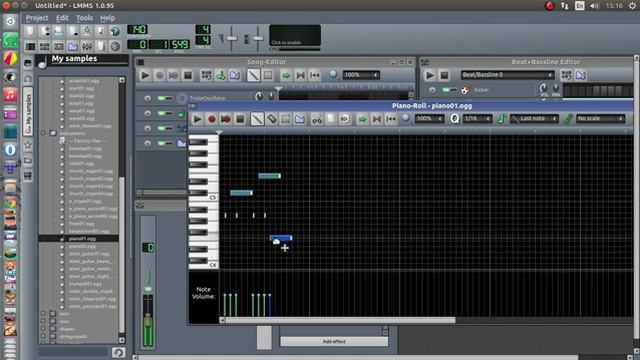
Task: Open the Edit menu
Action: click(62, 18)
